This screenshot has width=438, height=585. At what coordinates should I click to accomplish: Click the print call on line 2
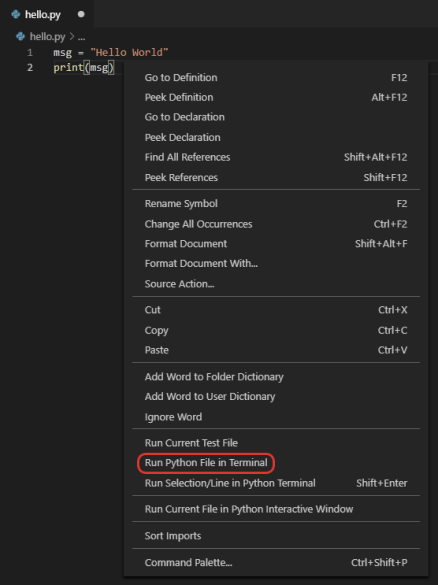(x=68, y=68)
